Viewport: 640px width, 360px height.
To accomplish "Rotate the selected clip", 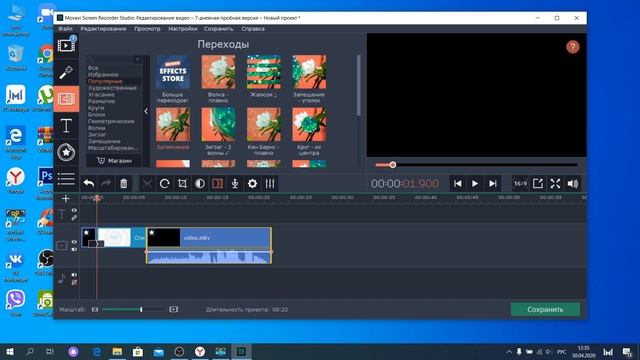I will (164, 184).
